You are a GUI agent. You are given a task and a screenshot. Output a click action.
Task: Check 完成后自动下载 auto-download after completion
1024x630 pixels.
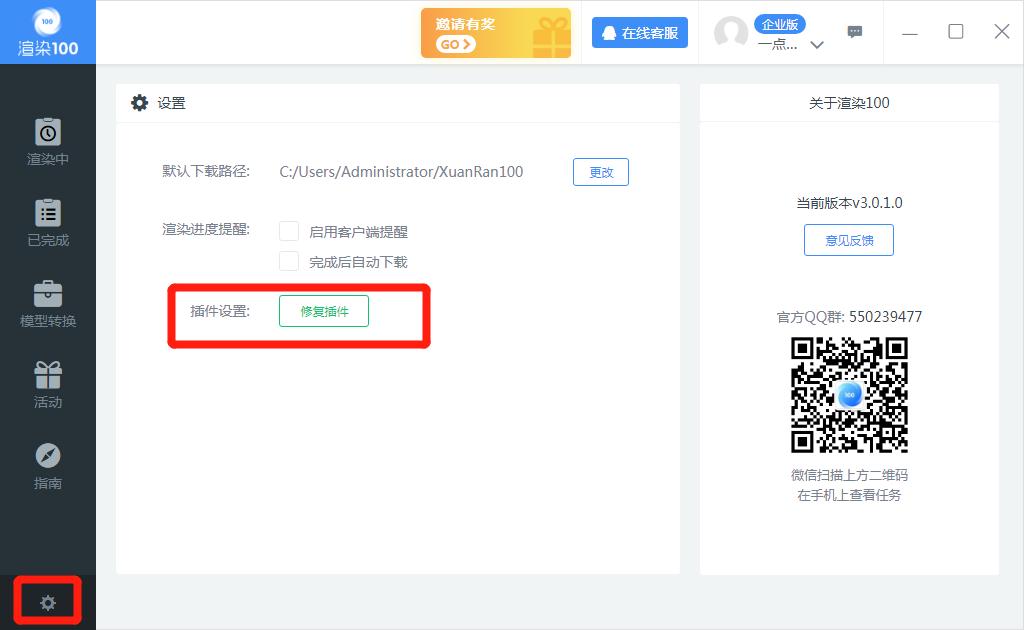tap(289, 261)
